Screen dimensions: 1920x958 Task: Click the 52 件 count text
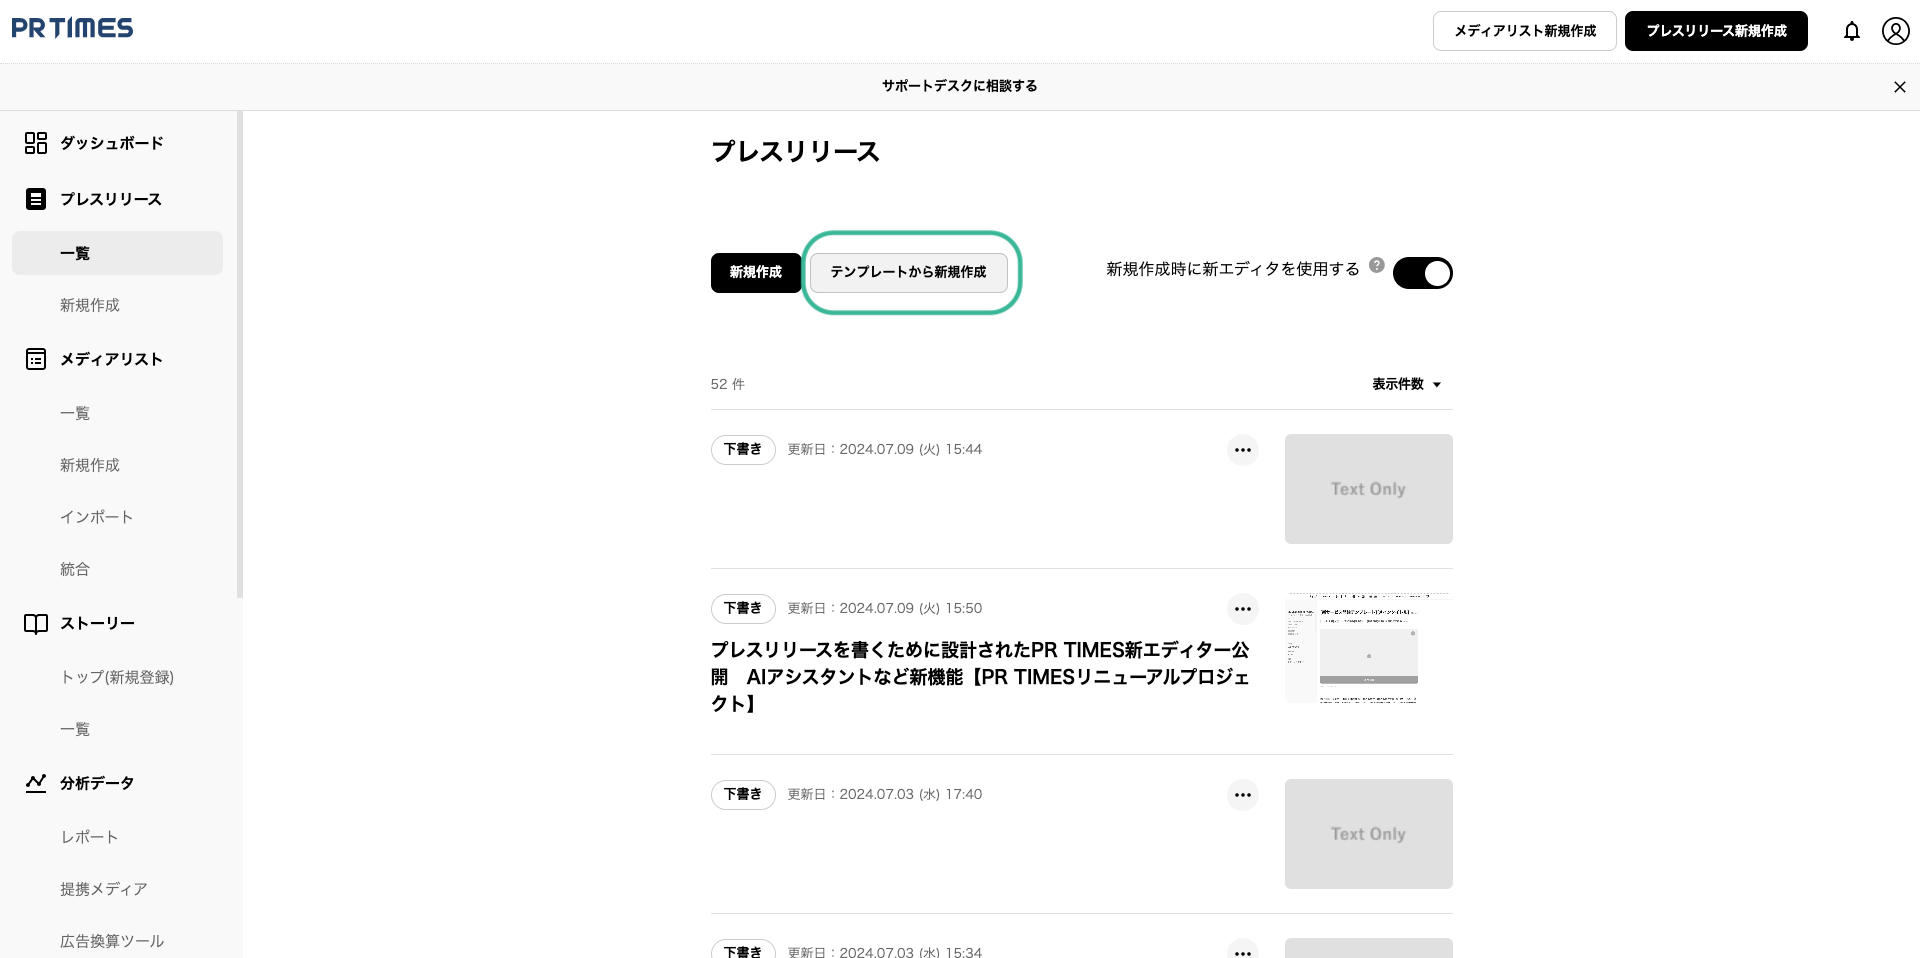point(728,384)
